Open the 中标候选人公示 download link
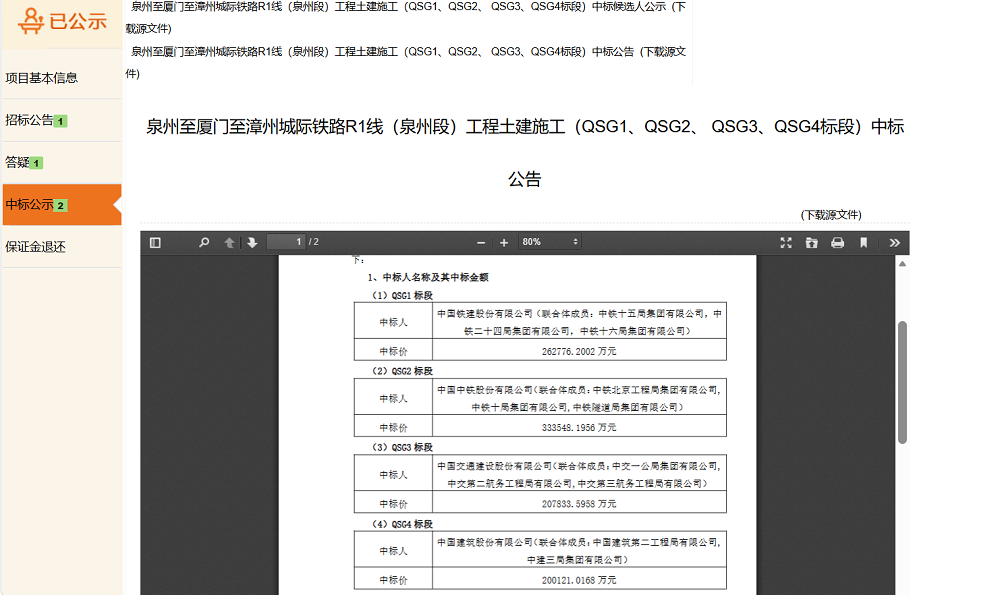 pyautogui.click(x=406, y=17)
